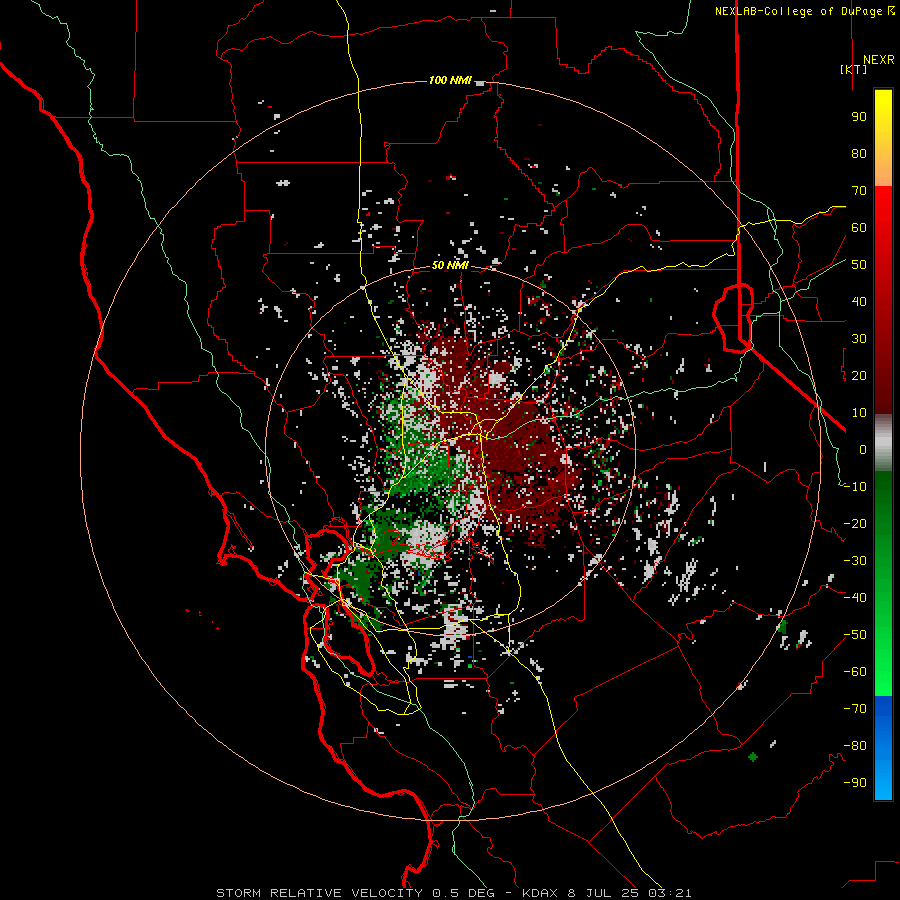This screenshot has width=900, height=900.
Task: Click the -90 value on the velocity scale
Action: click(x=855, y=783)
